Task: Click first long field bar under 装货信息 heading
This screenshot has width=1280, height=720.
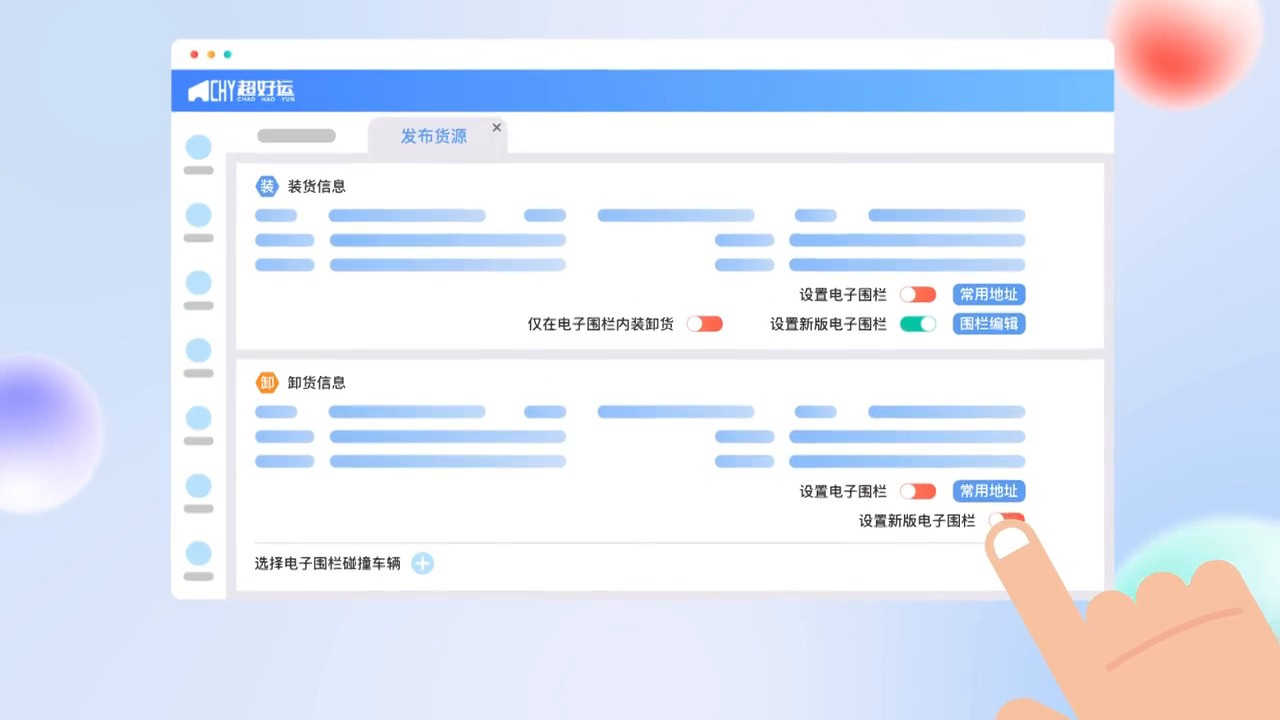Action: pyautogui.click(x=407, y=215)
